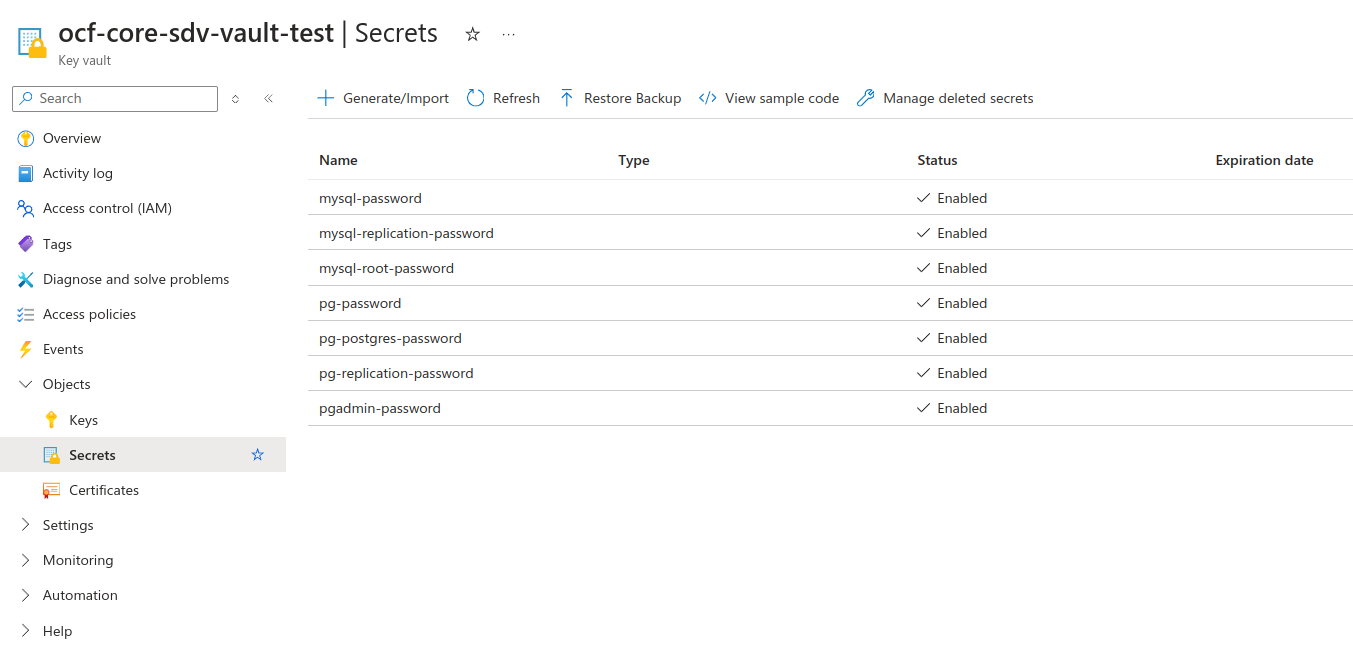Pin the vault page using header star

point(473,34)
